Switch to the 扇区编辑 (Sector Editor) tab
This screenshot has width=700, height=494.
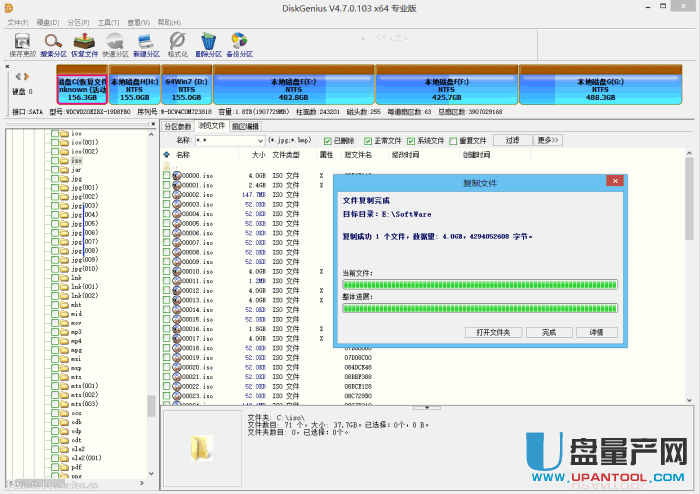tap(244, 127)
